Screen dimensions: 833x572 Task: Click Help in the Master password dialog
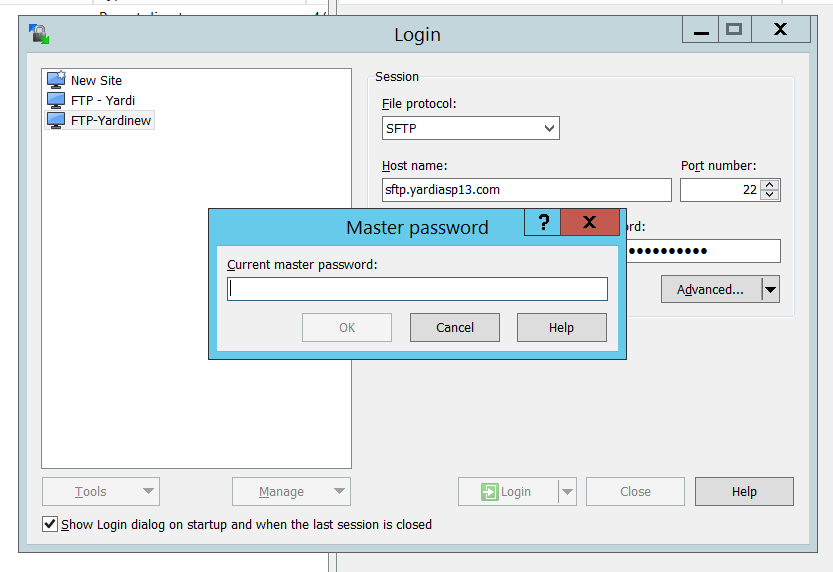click(561, 327)
